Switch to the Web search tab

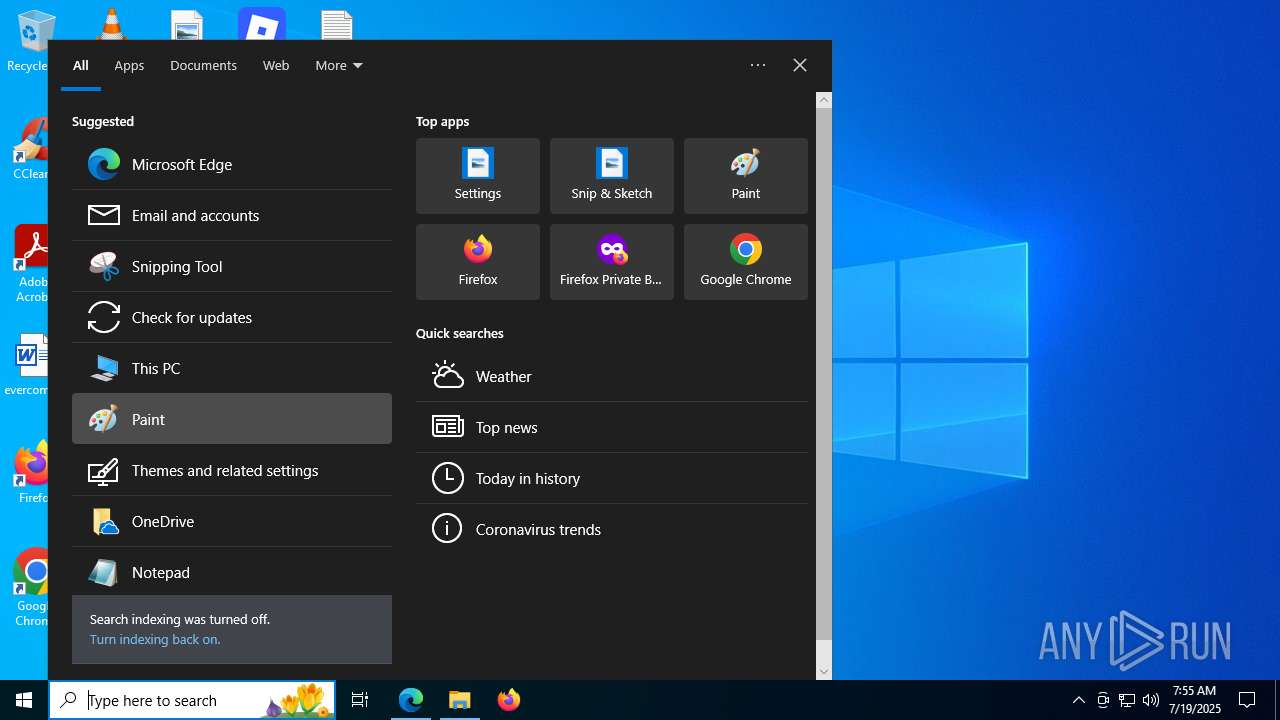coord(276,65)
